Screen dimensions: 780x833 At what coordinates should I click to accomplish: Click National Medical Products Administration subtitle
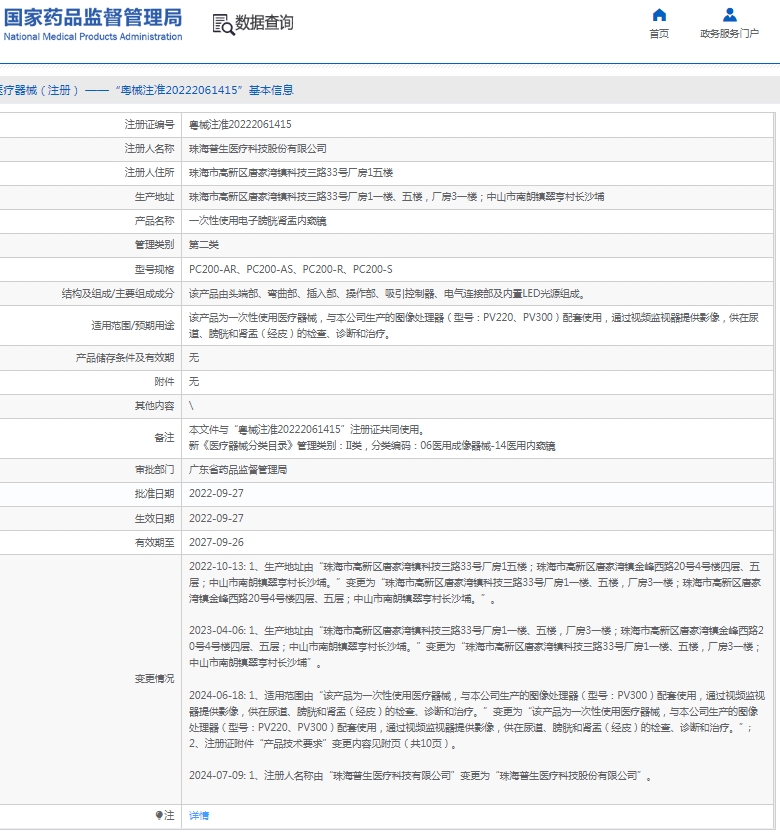coord(92,37)
